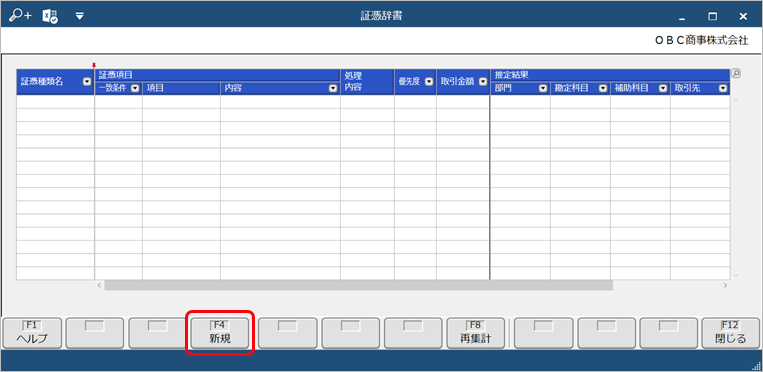Open the 補助科目 column filter dropdown
This screenshot has width=763, height=372.
pos(663,89)
